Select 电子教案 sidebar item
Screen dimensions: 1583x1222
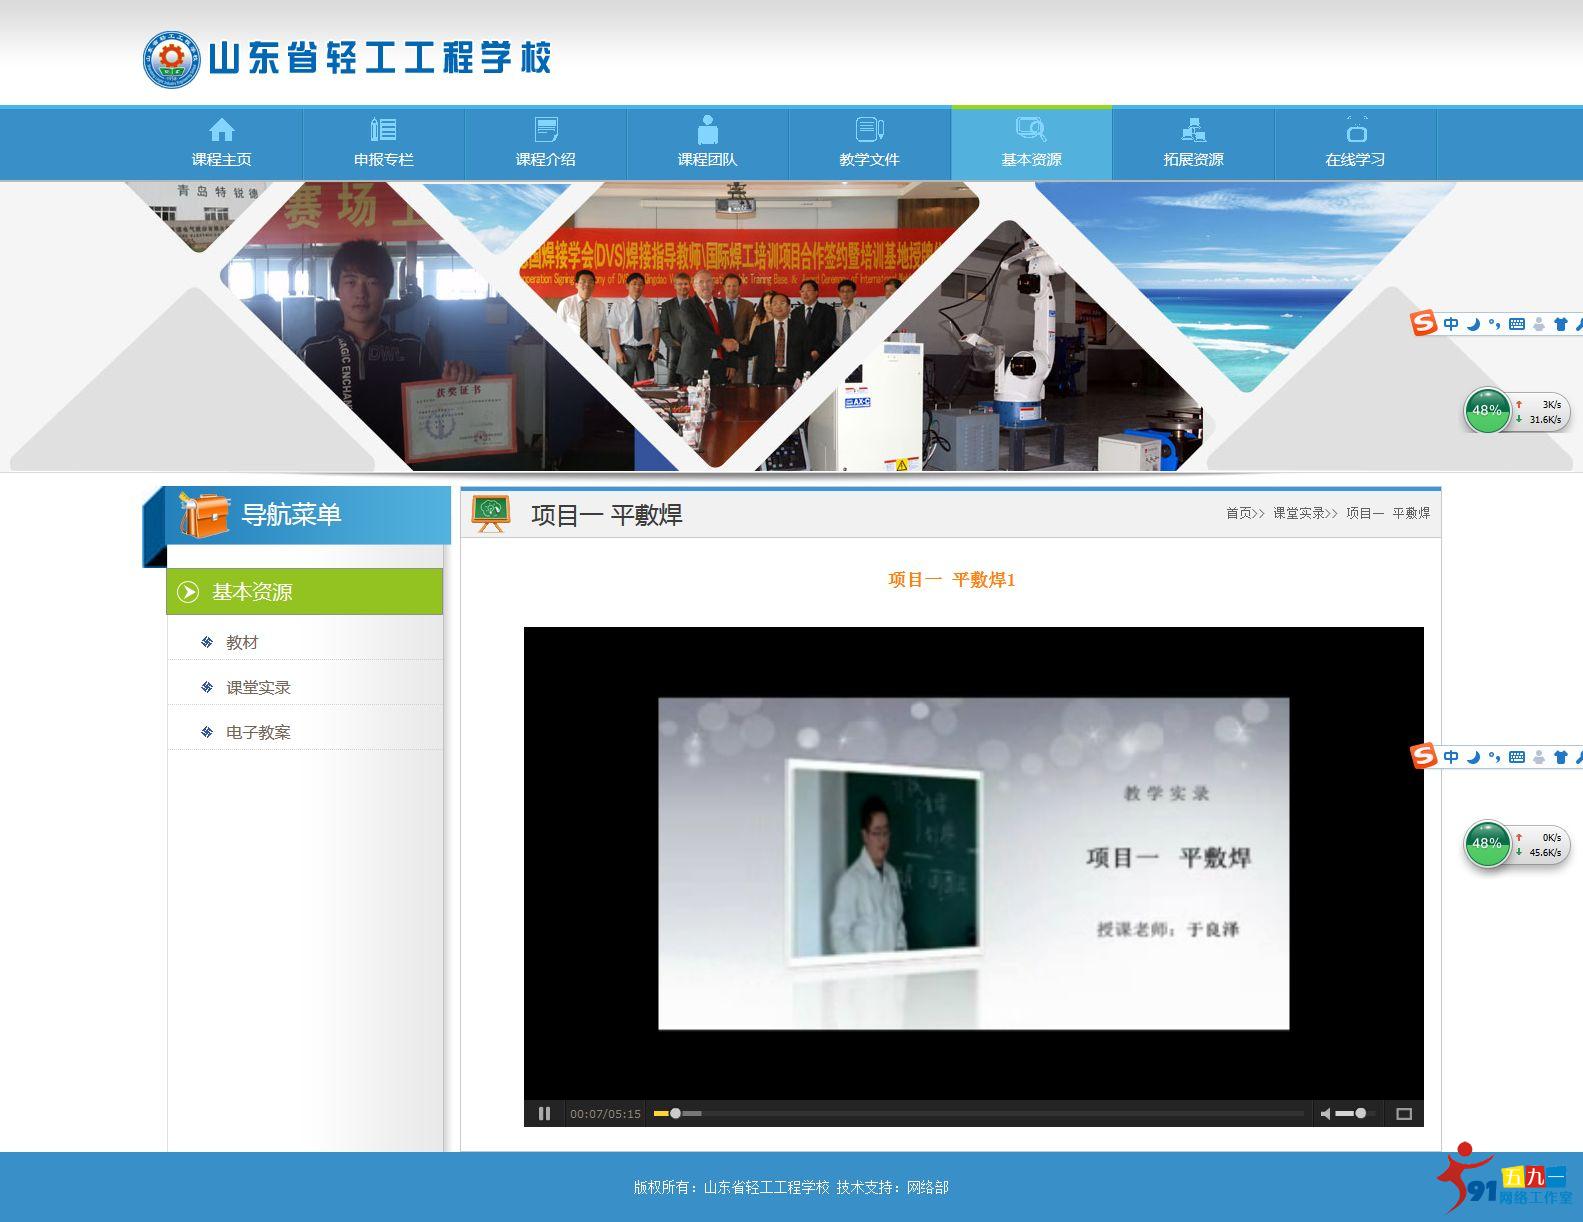point(258,732)
